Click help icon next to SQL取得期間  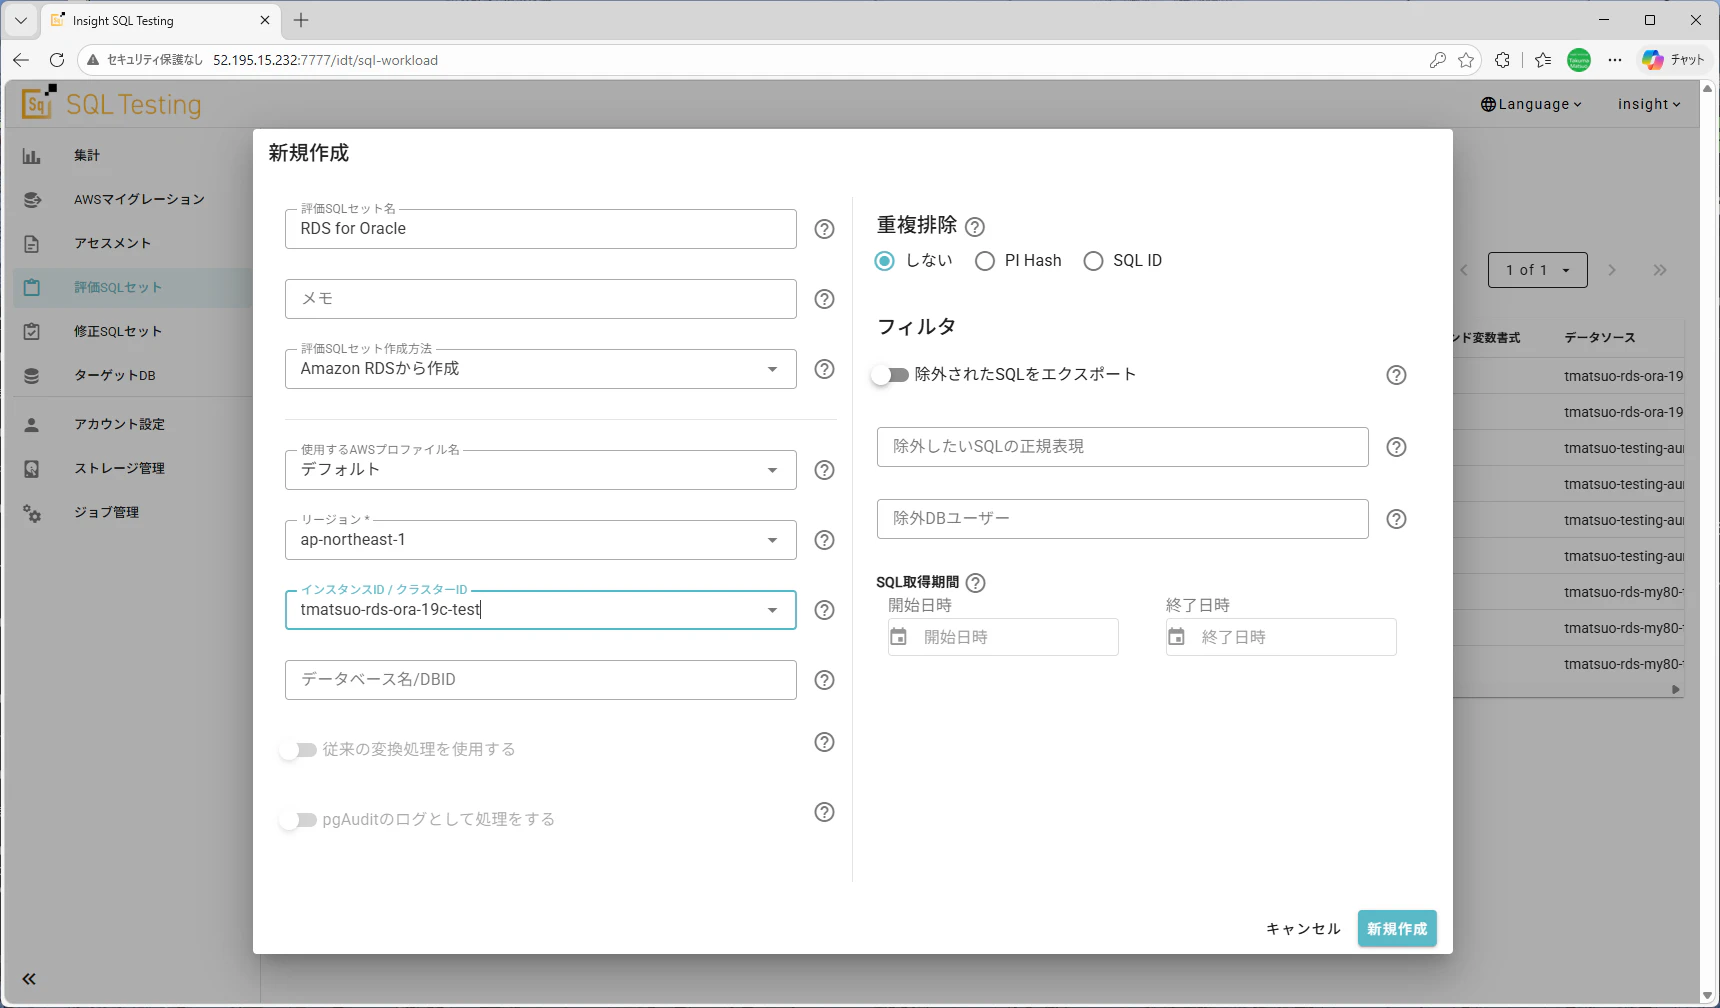[x=976, y=583]
